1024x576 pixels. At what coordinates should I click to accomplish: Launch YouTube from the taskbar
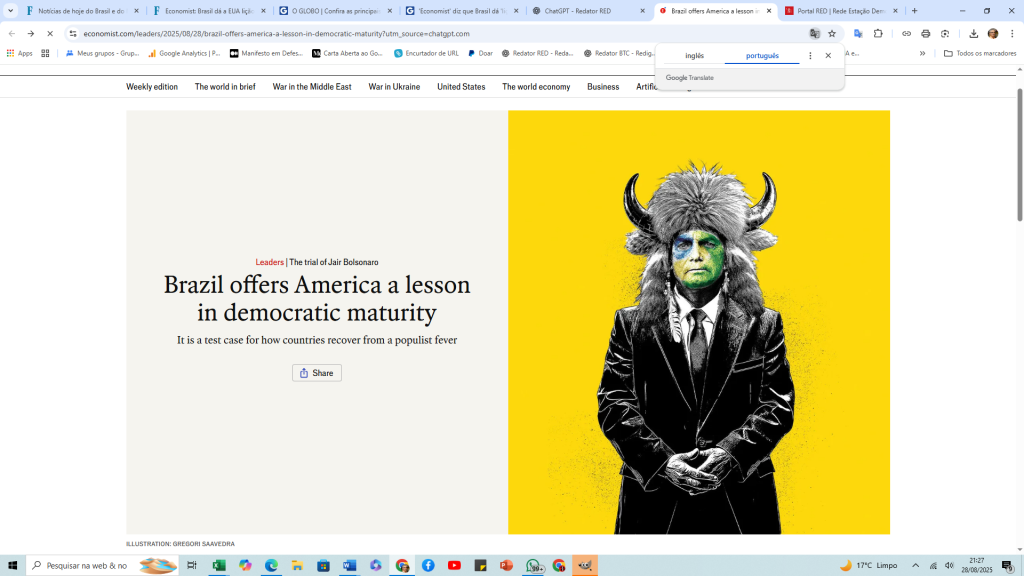(x=454, y=565)
